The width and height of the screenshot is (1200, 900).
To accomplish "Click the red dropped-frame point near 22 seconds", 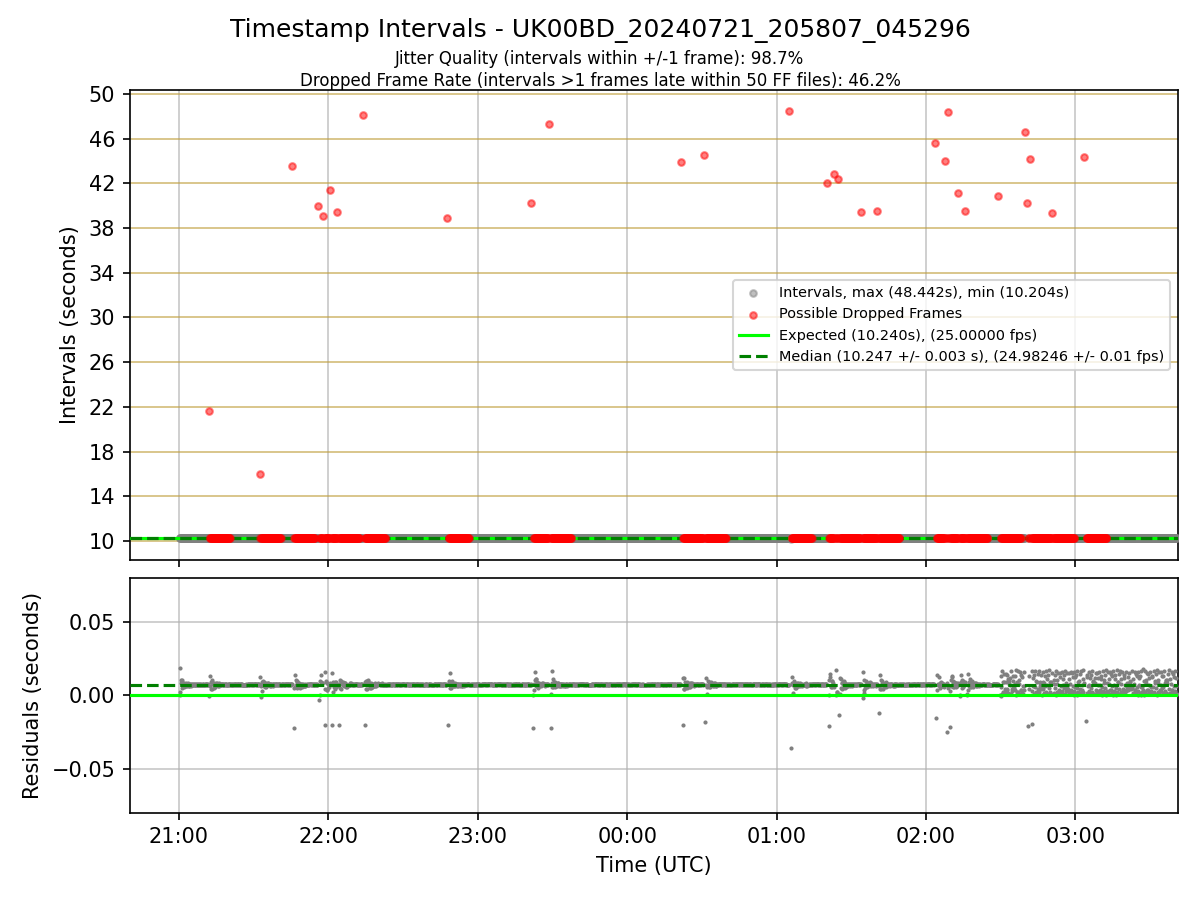I will (209, 411).
